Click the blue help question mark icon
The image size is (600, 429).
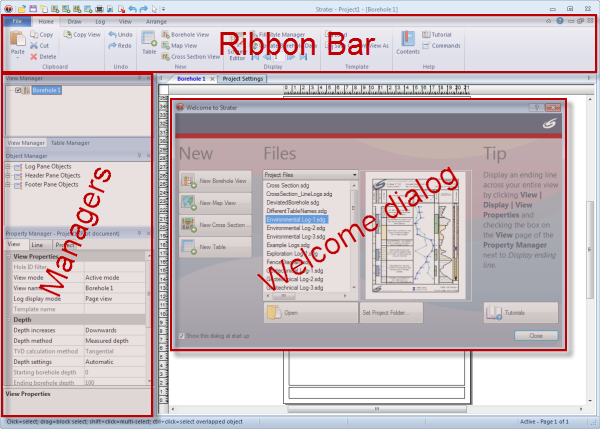[x=560, y=21]
